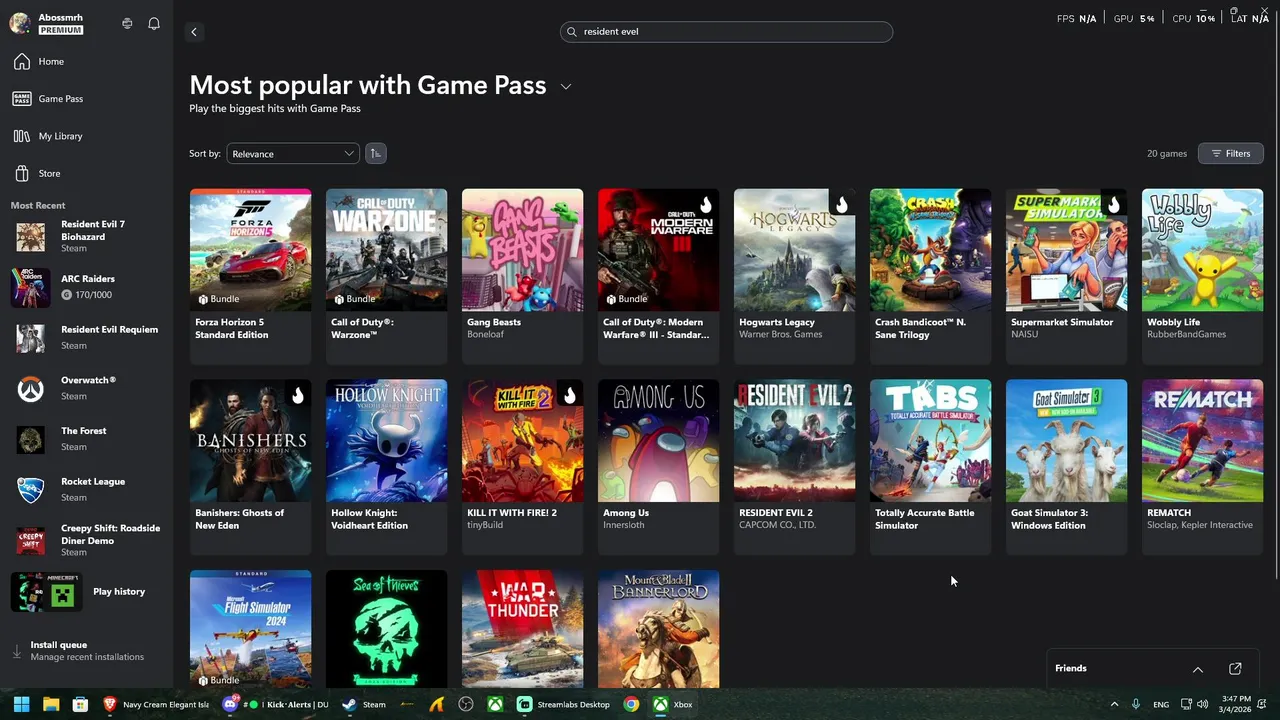Select the Wobbly Life tile
1280x720 pixels.
(1202, 276)
